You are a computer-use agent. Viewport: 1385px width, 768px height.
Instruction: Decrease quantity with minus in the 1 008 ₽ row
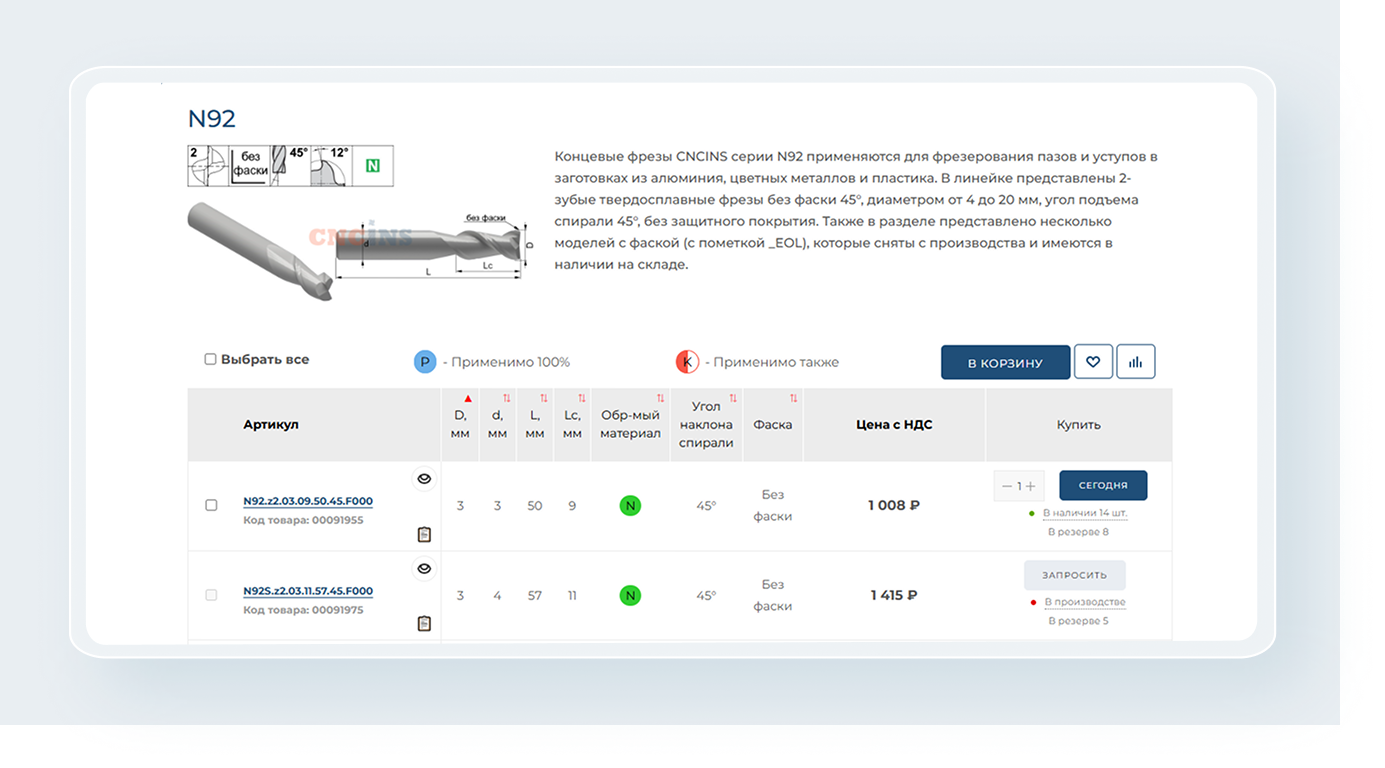point(1007,486)
